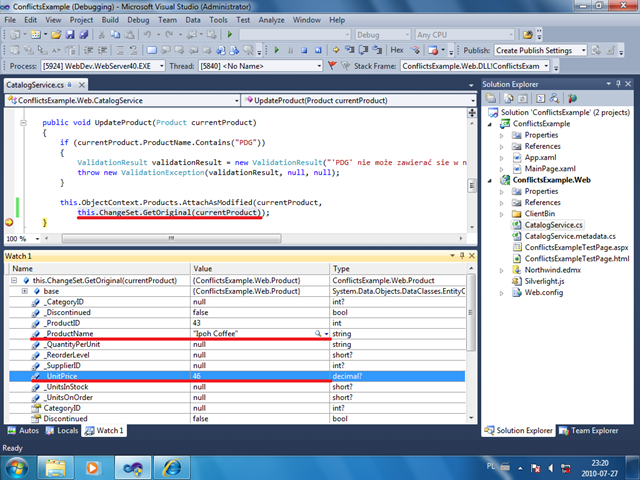This screenshot has width=640, height=480.
Task: Switch to the Locals tab
Action: tap(62, 431)
